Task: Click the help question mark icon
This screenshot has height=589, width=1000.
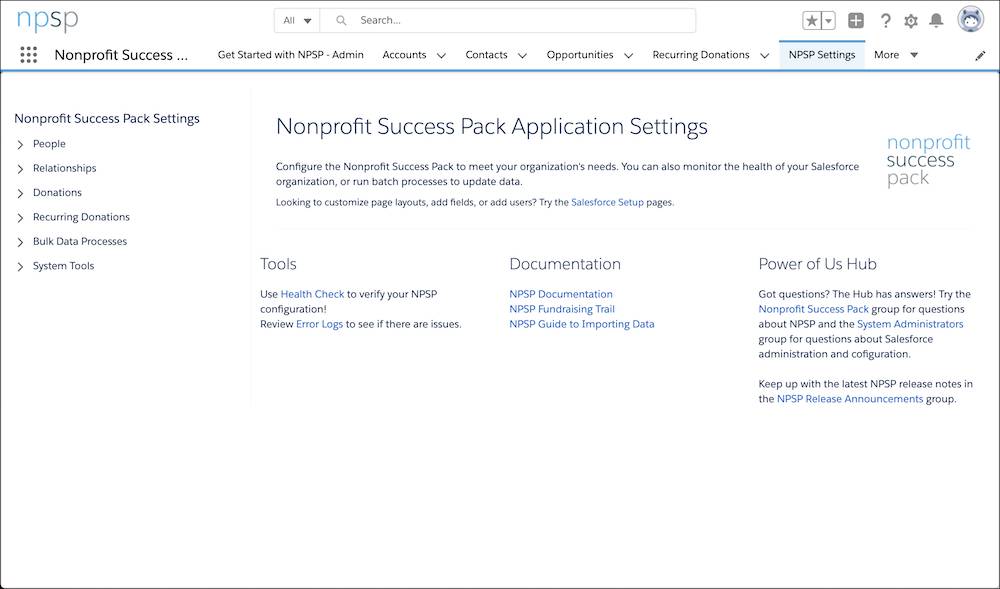Action: [x=886, y=18]
